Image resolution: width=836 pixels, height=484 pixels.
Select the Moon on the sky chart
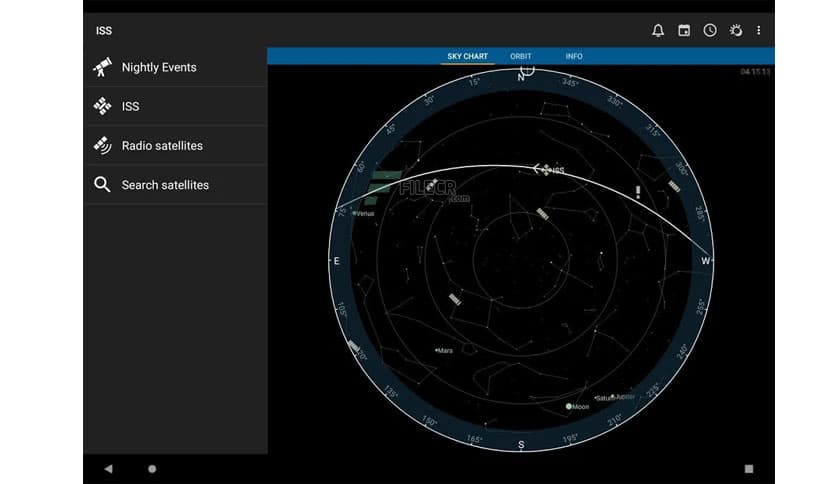point(569,407)
